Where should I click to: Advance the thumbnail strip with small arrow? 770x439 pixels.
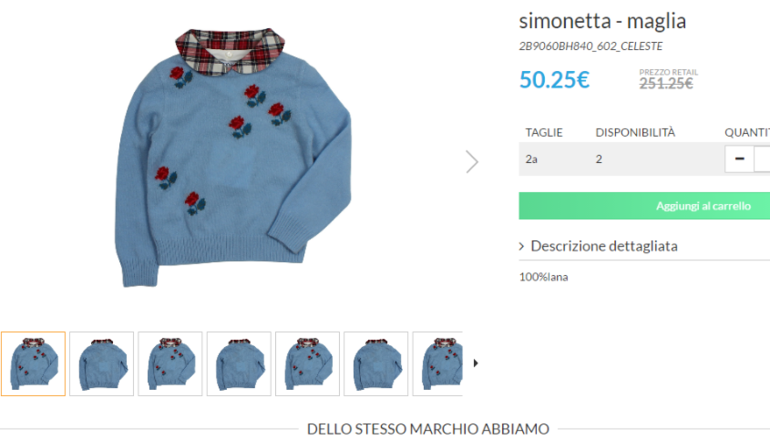pos(475,363)
